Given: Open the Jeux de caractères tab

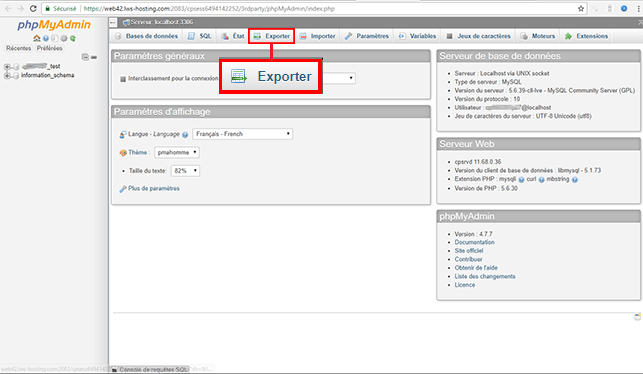Looking at the screenshot, I should [x=479, y=36].
